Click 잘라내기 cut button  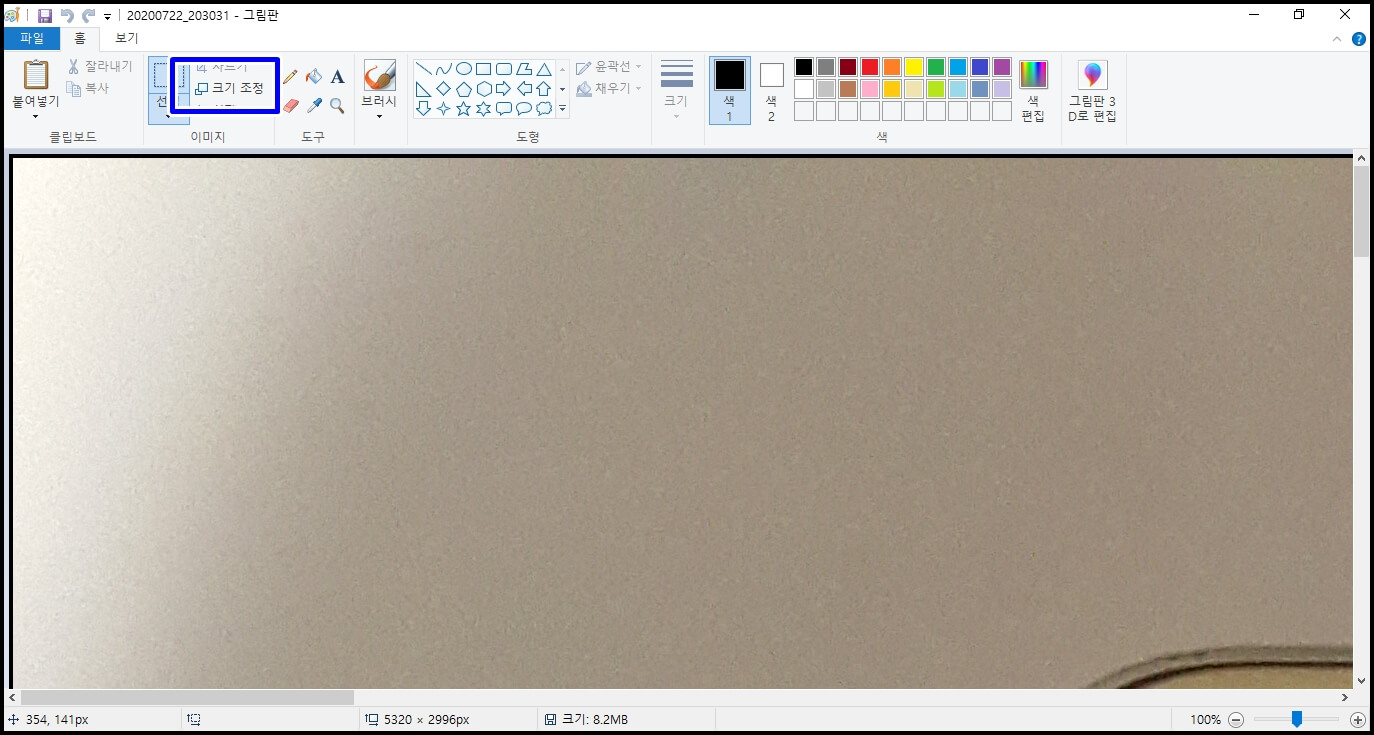coord(99,67)
